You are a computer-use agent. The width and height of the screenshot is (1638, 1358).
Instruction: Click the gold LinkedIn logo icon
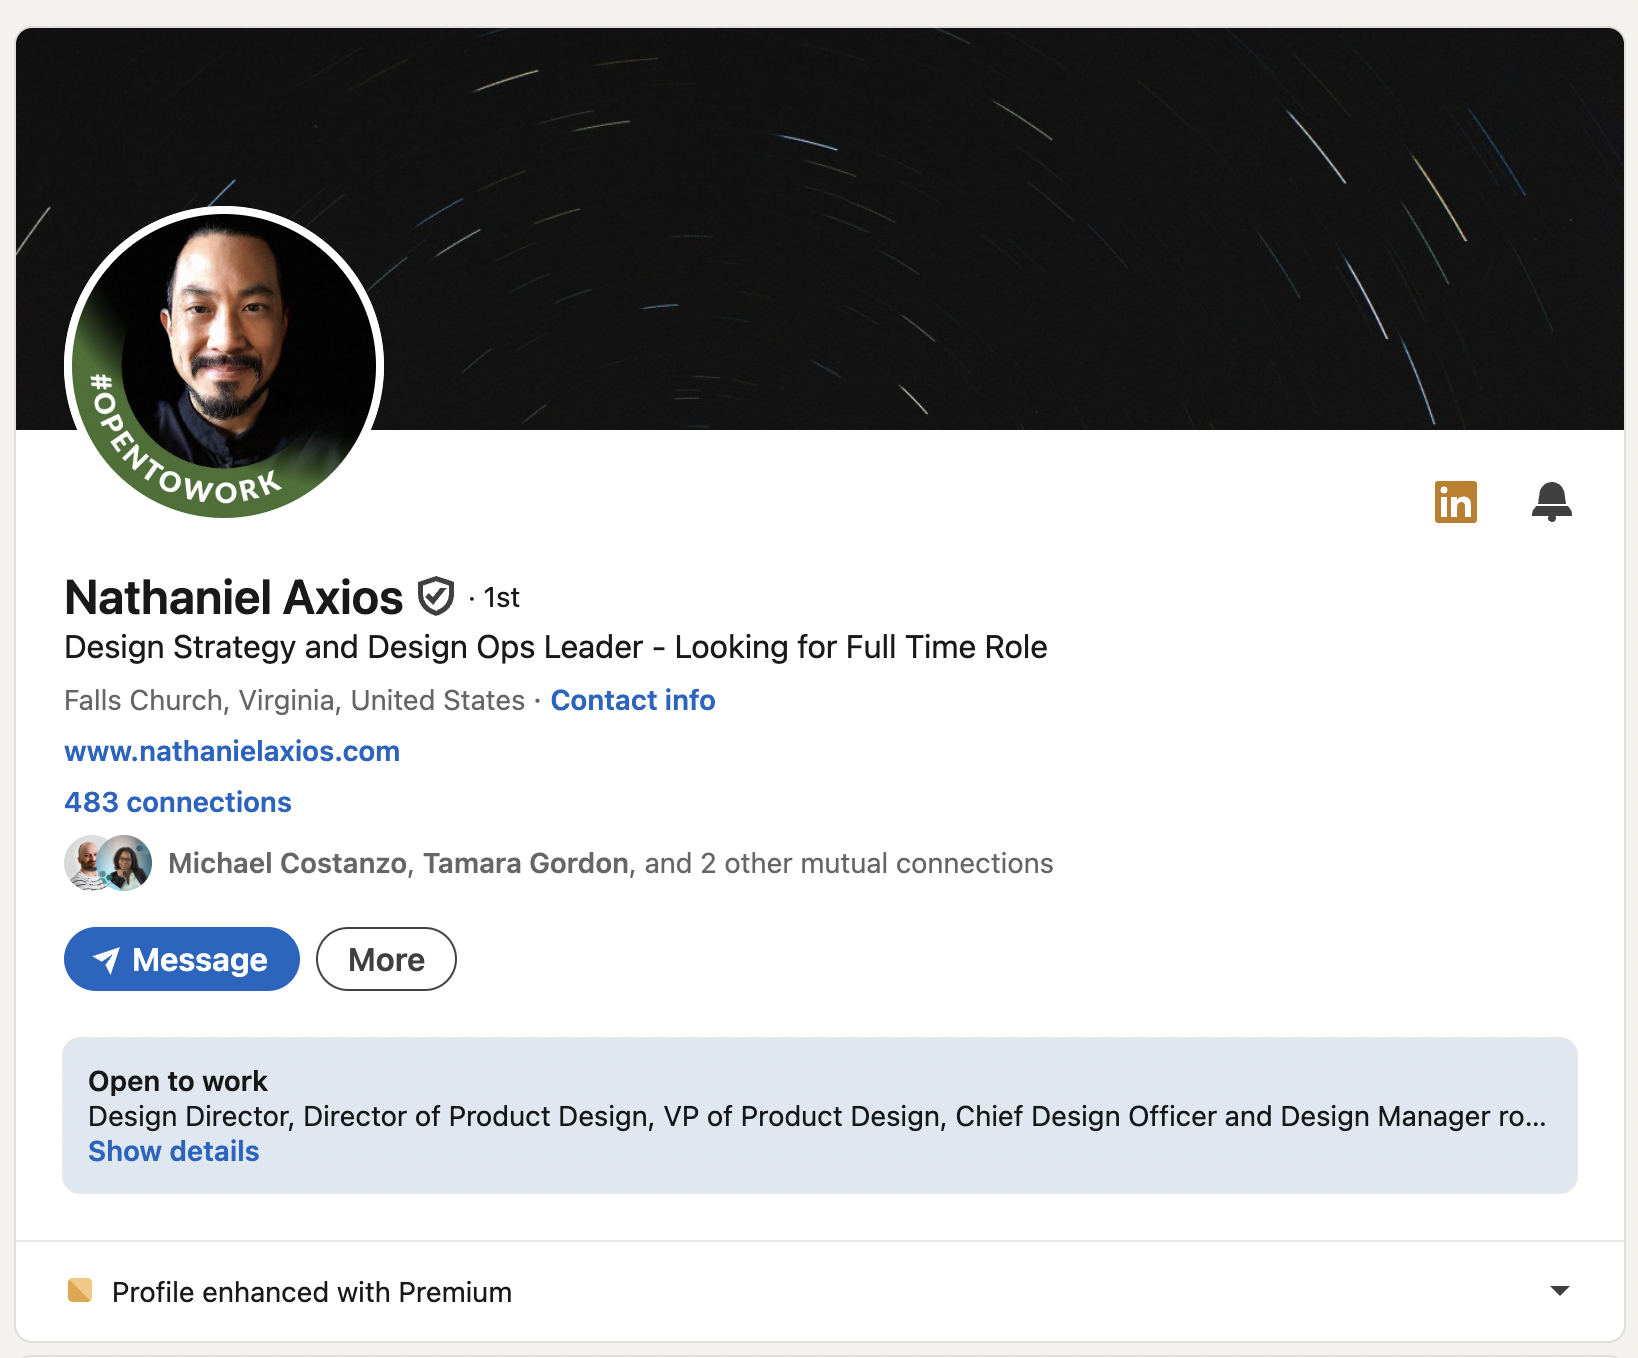click(1455, 502)
